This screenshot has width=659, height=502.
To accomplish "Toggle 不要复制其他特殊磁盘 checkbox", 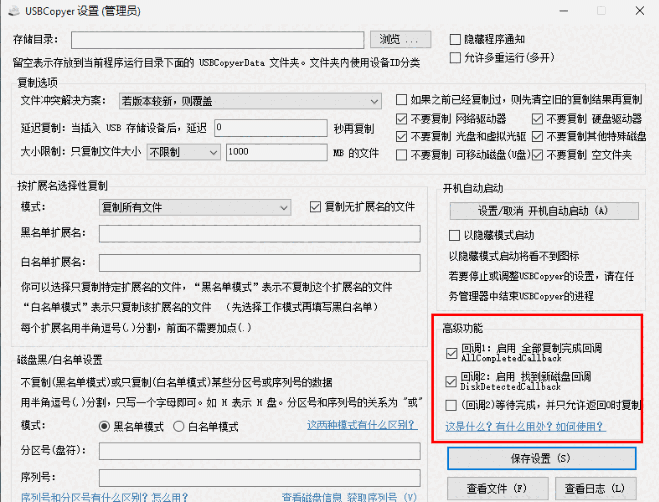I will pos(537,137).
